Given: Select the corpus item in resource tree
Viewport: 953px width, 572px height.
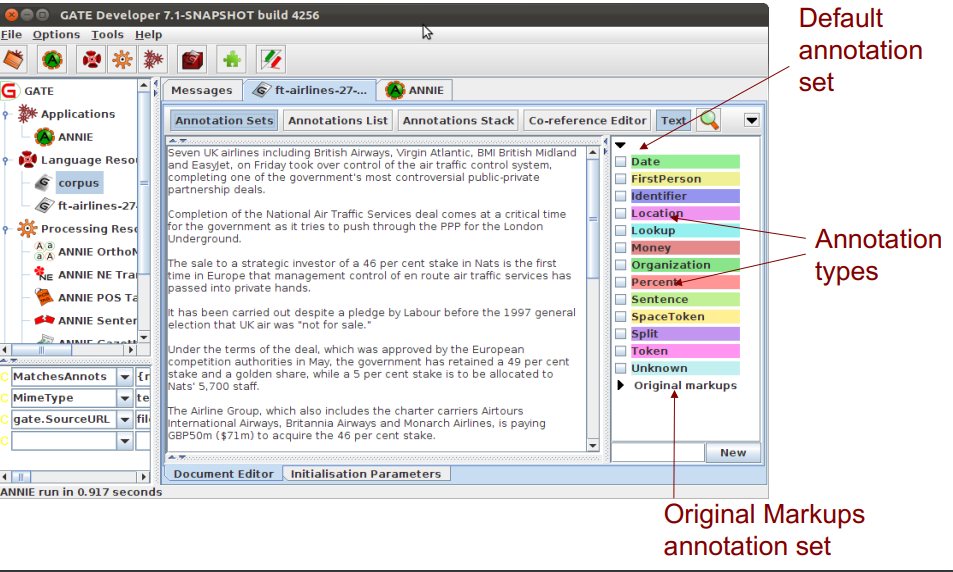Looking at the screenshot, I should click(x=78, y=183).
